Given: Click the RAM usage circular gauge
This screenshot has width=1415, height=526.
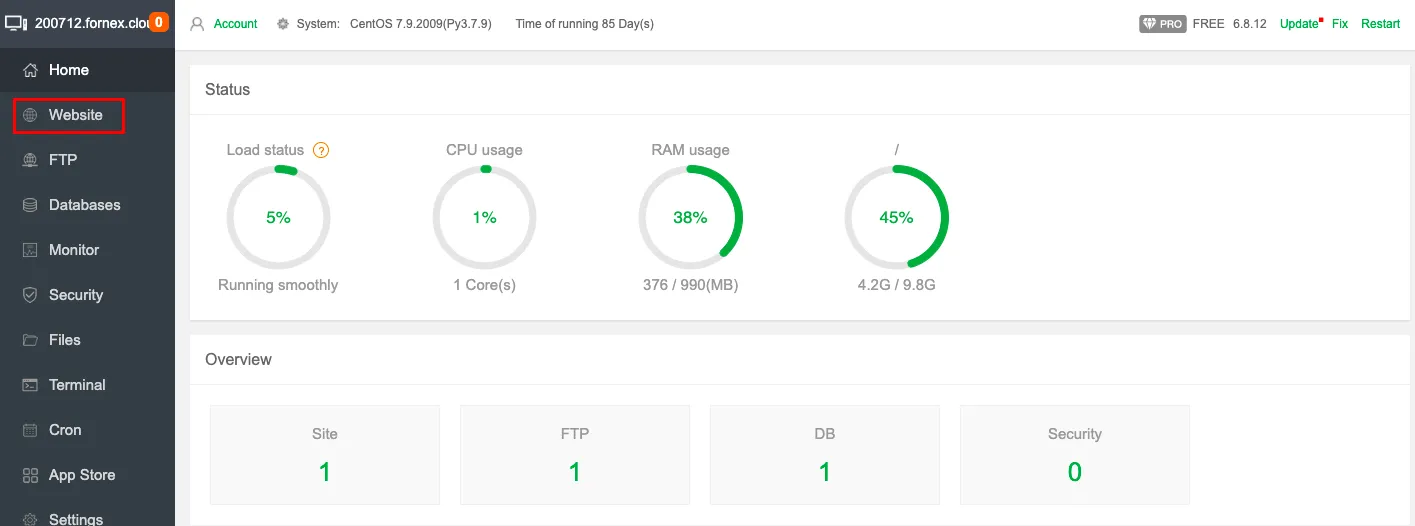Looking at the screenshot, I should coord(690,218).
